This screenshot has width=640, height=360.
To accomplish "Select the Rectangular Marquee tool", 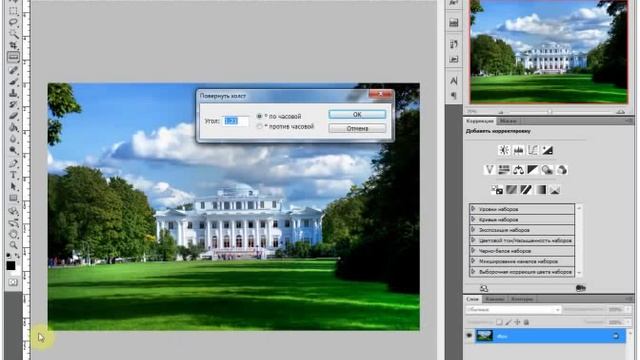I will [13, 11].
